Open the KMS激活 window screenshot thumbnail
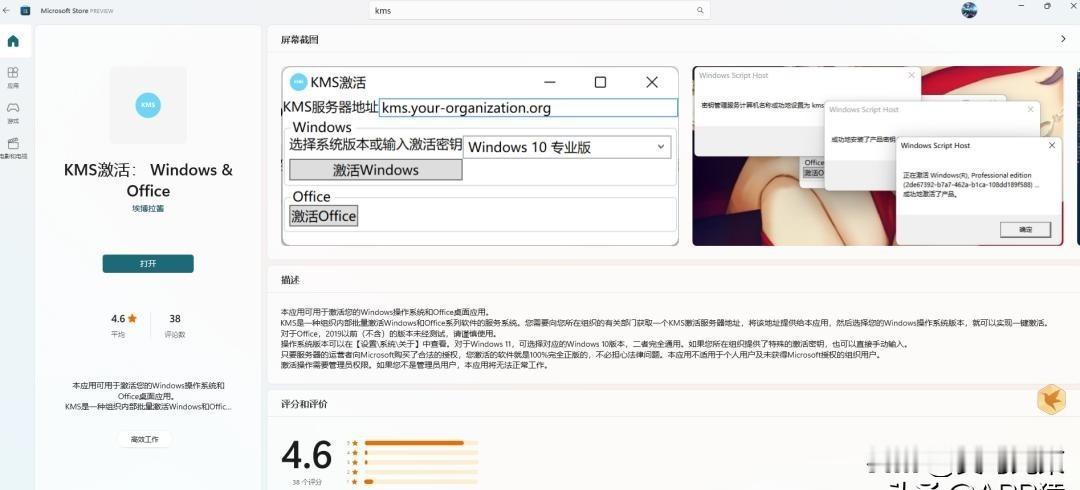Viewport: 1080px width, 490px height. pos(480,156)
